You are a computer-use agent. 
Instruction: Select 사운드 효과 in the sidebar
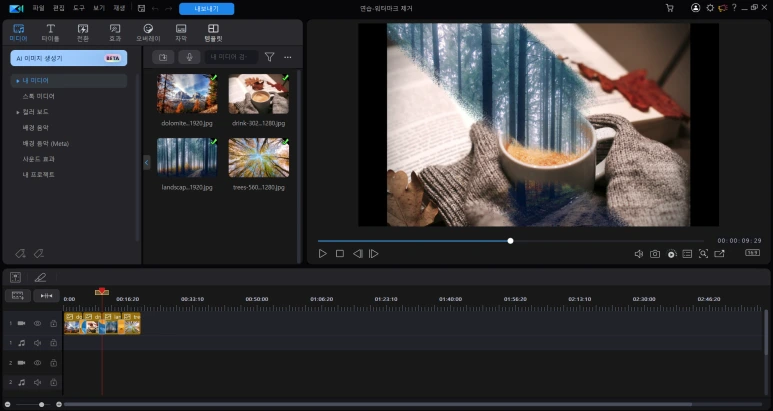coord(38,159)
